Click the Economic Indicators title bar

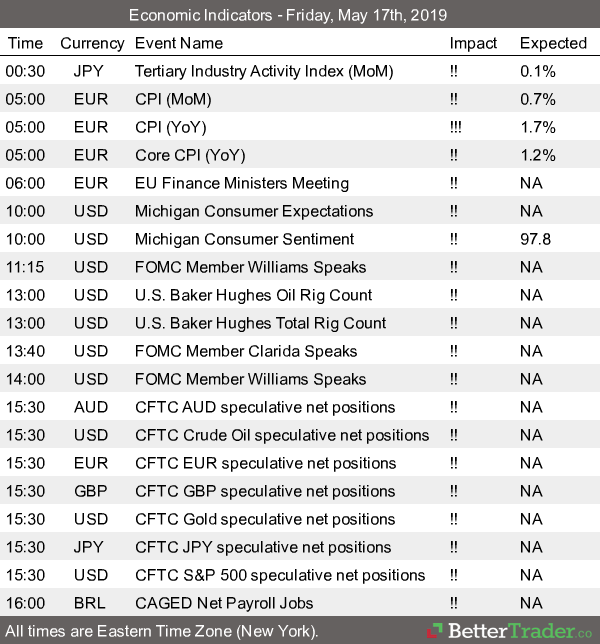(300, 15)
